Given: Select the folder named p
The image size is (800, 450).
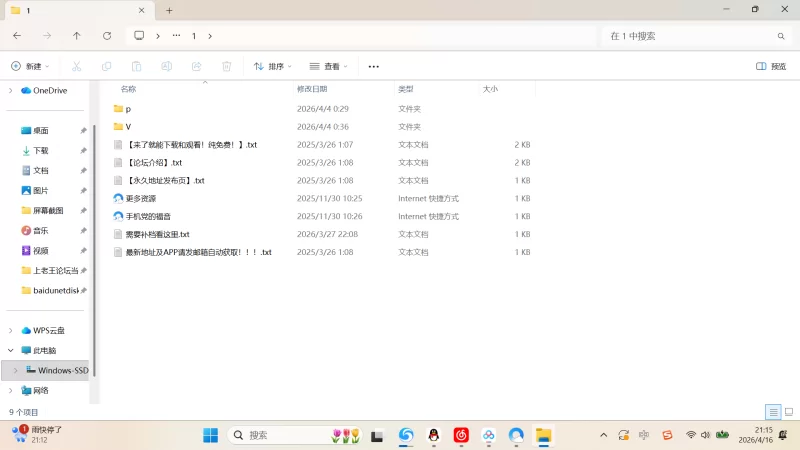Looking at the screenshot, I should [127, 108].
